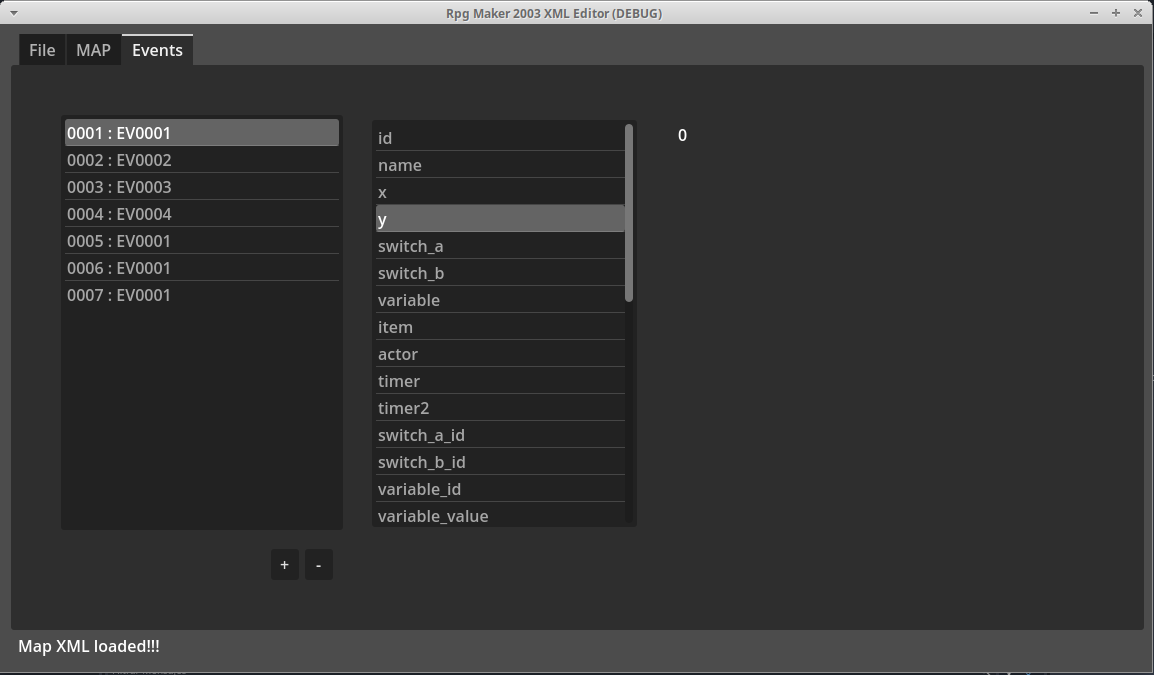Pick the switch_a property

coord(500,246)
